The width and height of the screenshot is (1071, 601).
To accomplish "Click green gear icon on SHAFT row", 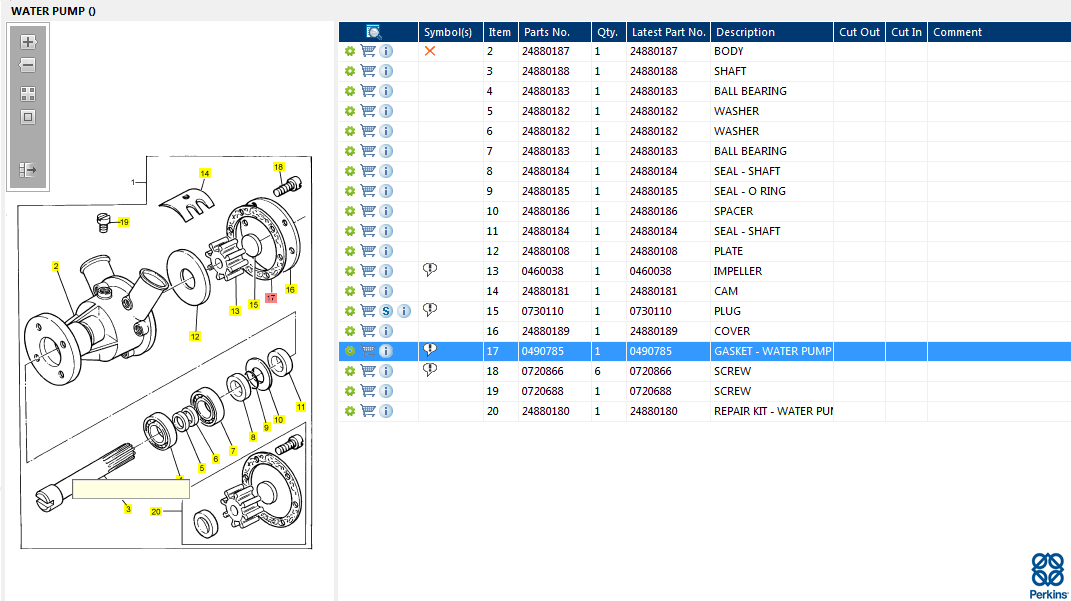I will point(350,71).
